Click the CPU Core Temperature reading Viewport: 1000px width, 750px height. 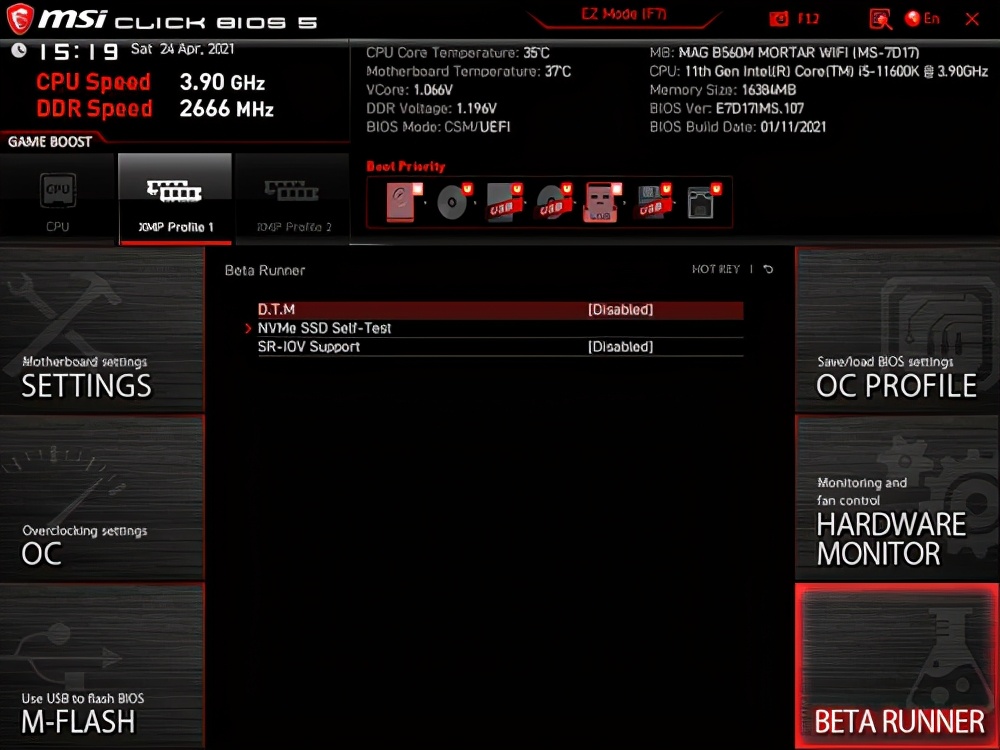458,53
